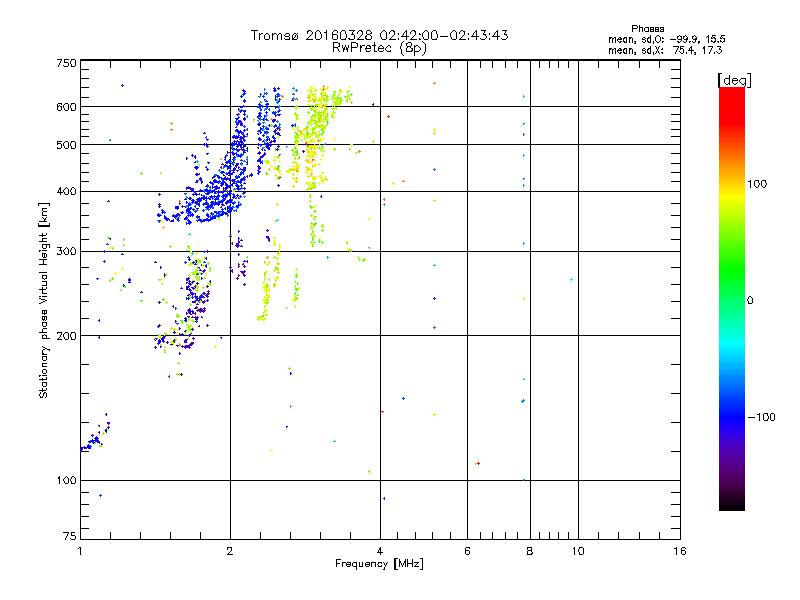Click the colorbar tick label '-100'
The image size is (800, 600).
point(761,417)
